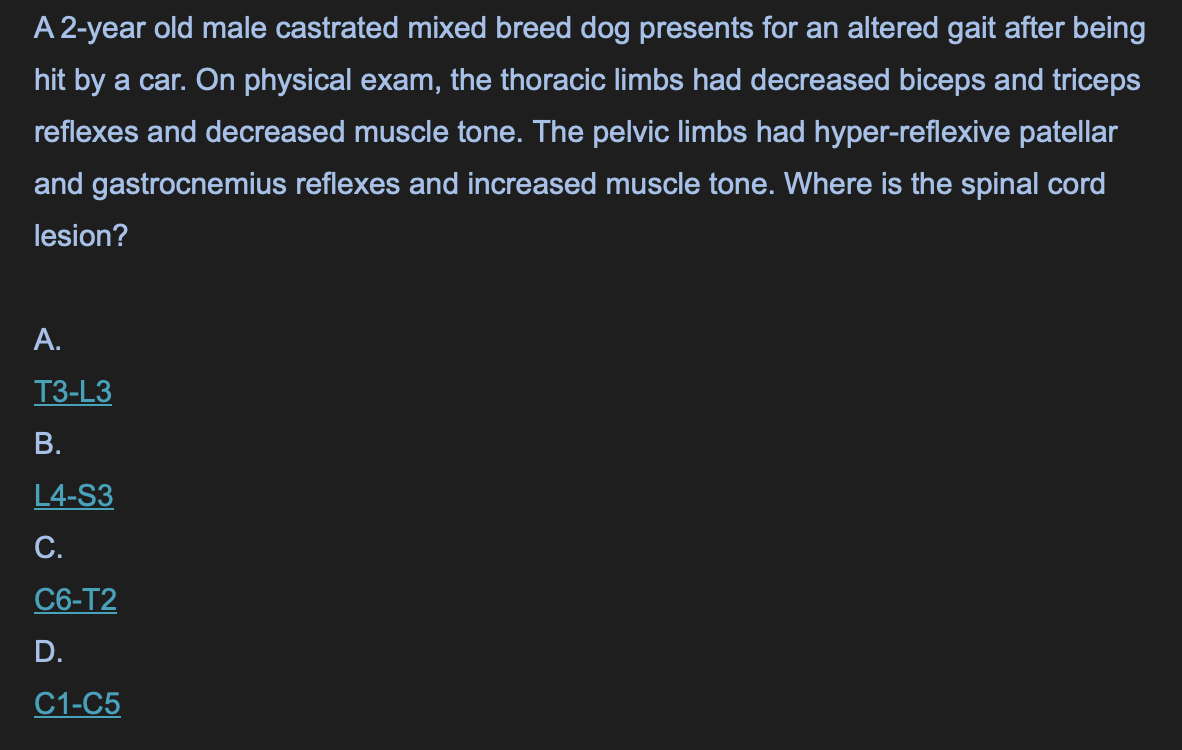
Task: Click option letter B. label
Action: click(47, 444)
